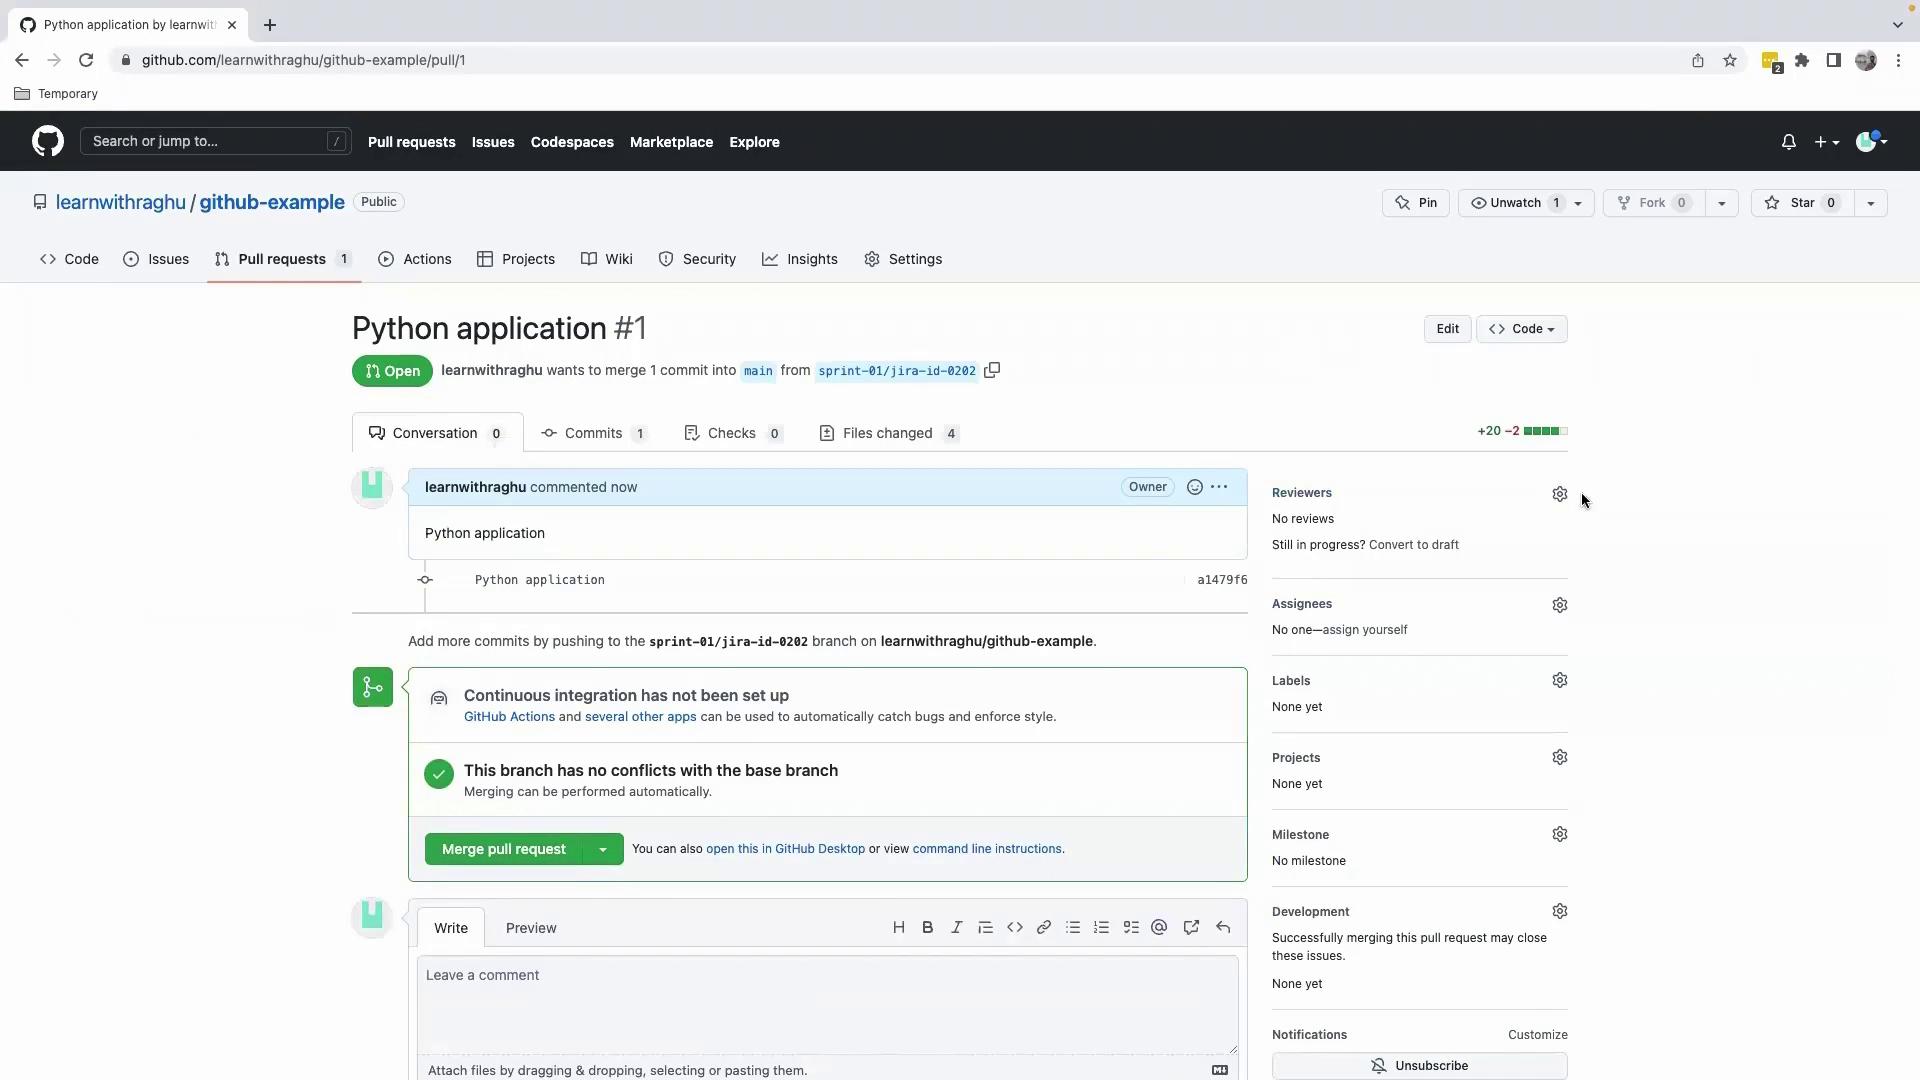
Task: Click the Convert to draft link
Action: point(1413,545)
